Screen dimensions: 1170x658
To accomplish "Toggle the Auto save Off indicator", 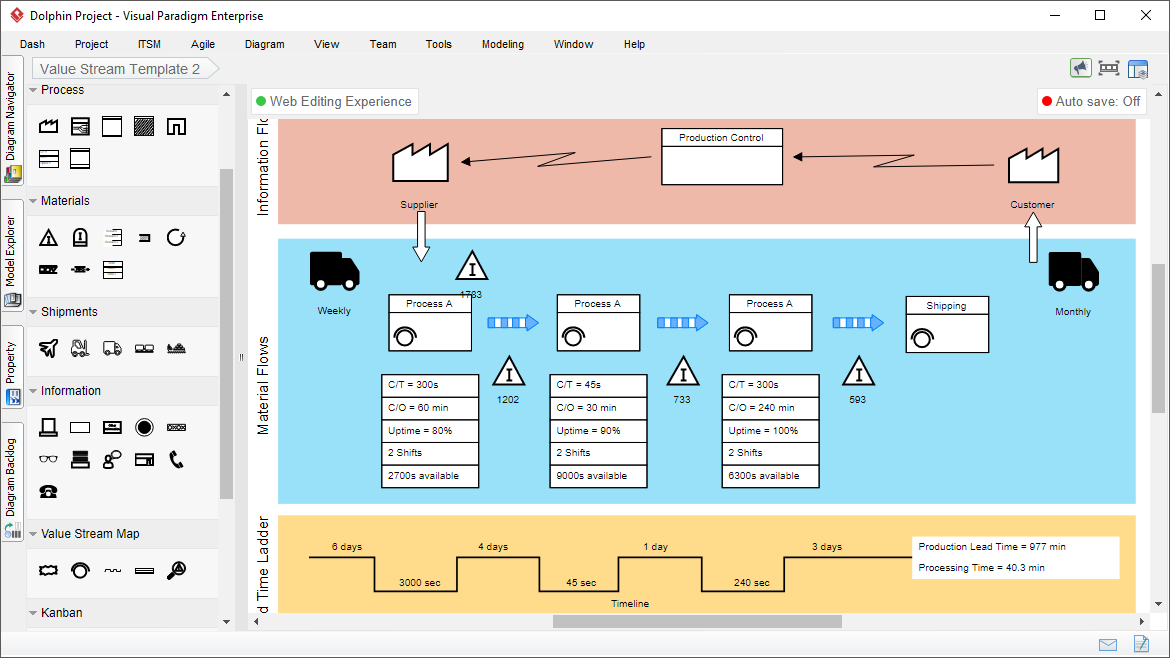I will point(1091,101).
